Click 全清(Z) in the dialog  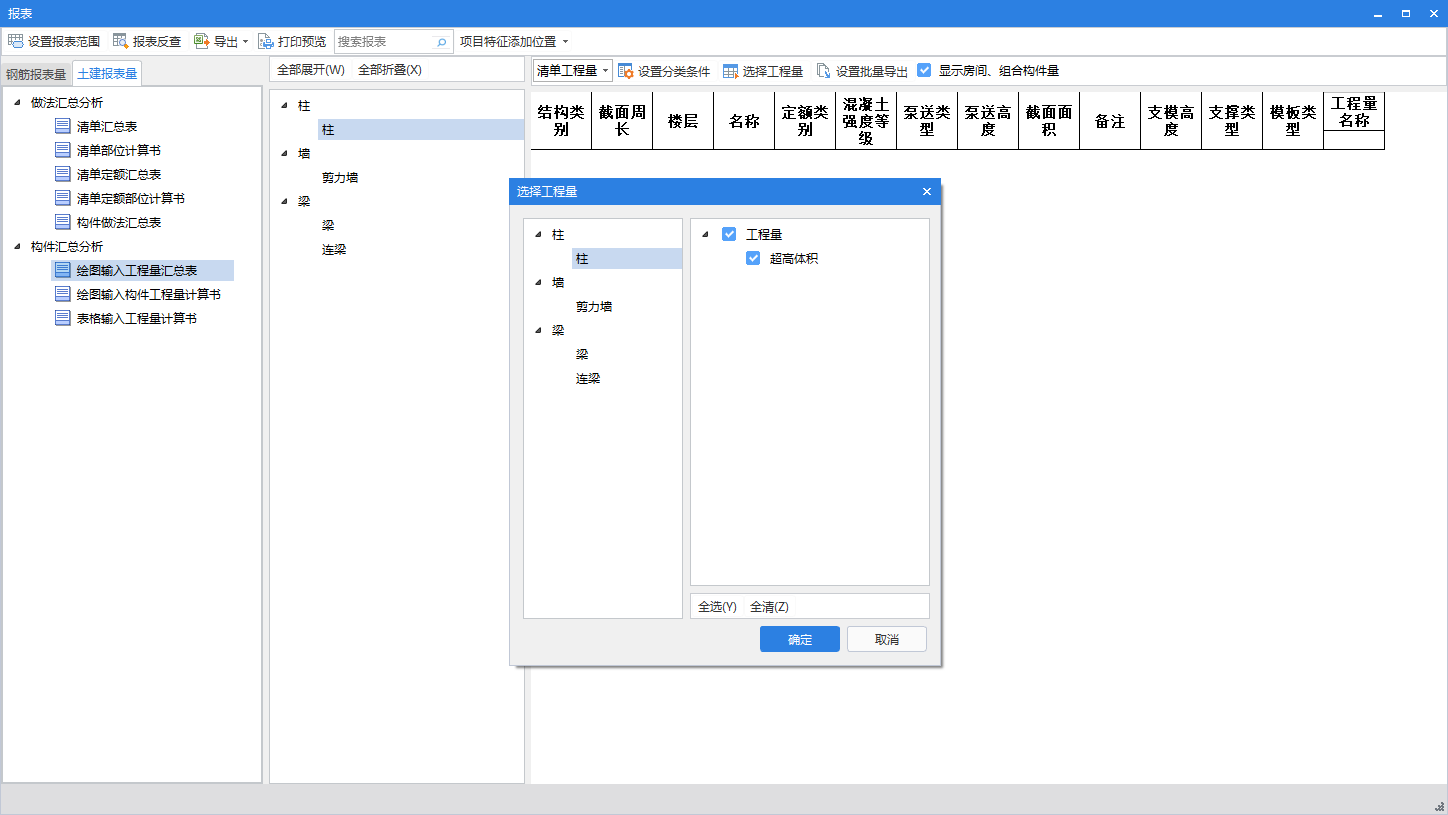pyautogui.click(x=769, y=607)
